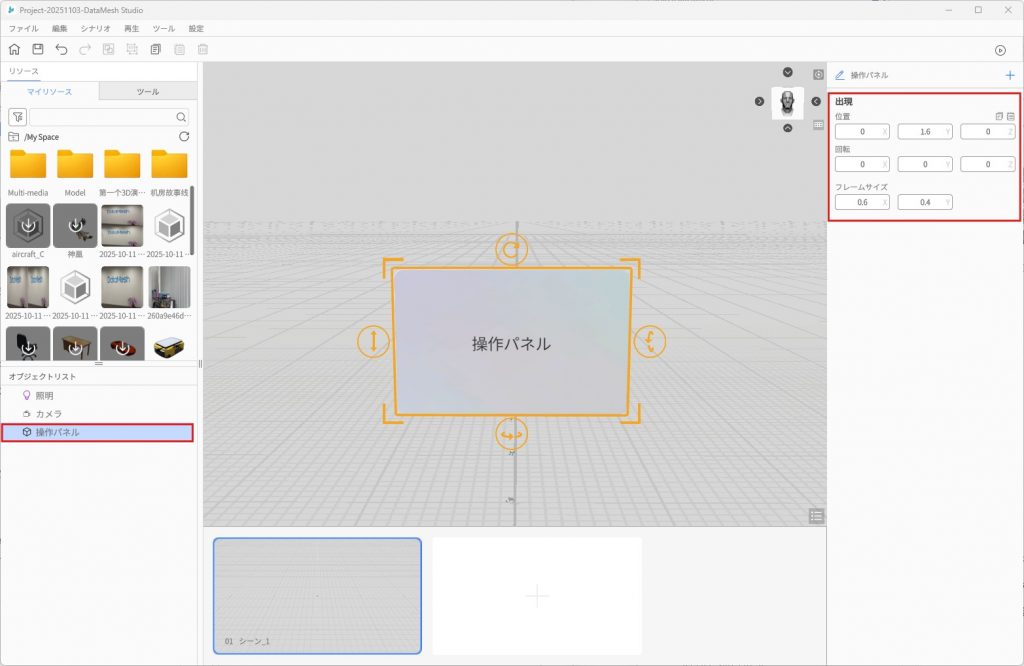Click the blue plus icon in properties panel
This screenshot has width=1024, height=666.
pyautogui.click(x=1009, y=75)
